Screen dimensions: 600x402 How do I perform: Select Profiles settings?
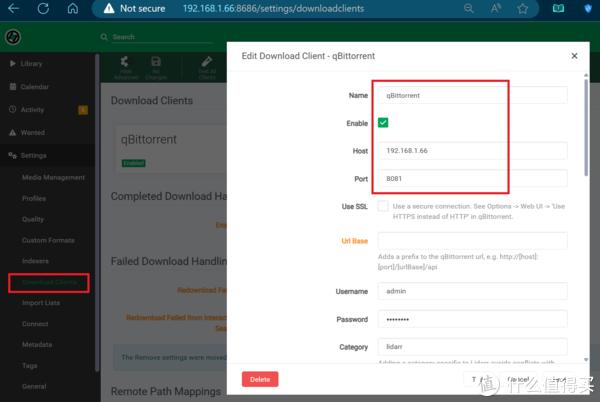pos(34,199)
